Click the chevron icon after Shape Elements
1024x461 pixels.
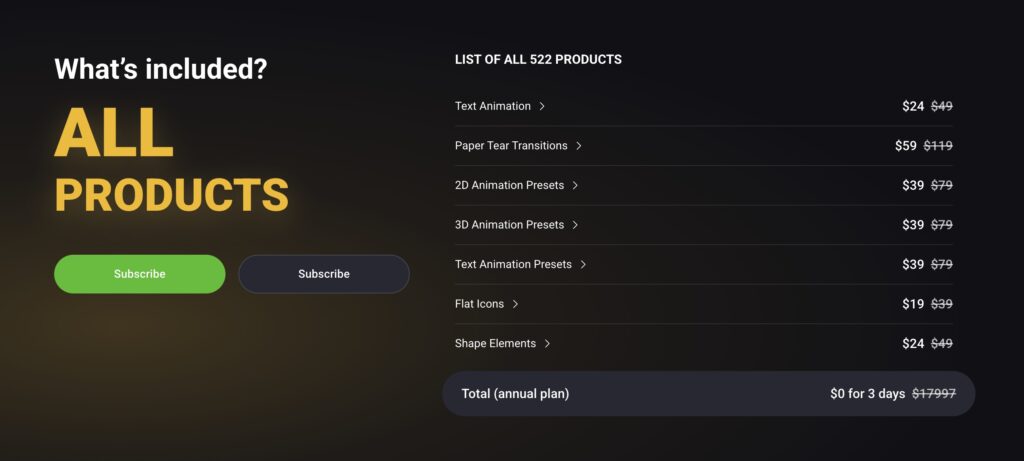pyautogui.click(x=547, y=343)
